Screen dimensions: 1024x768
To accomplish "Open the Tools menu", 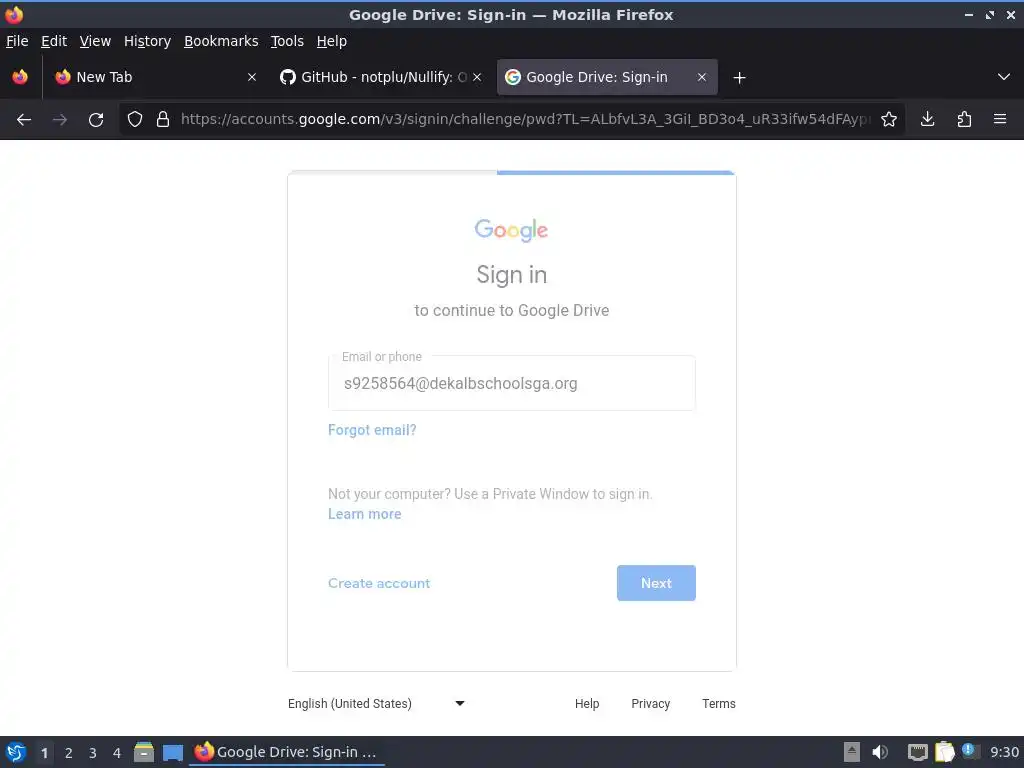I will 287,41.
